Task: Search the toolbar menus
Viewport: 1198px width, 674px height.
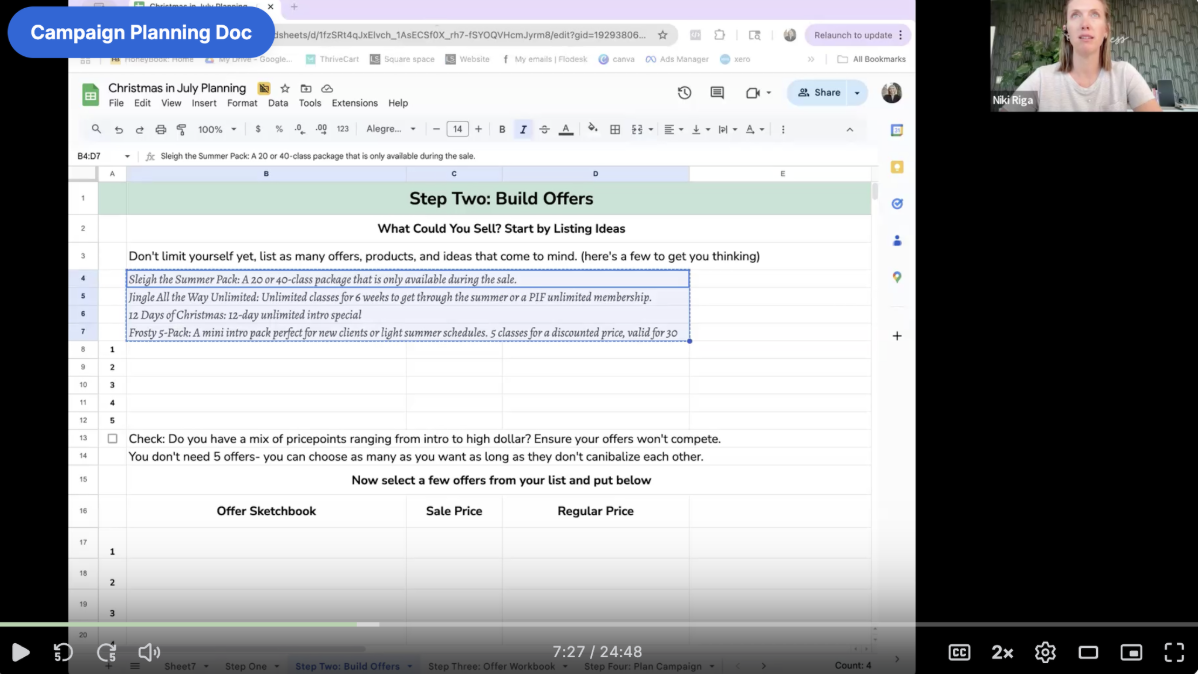Action: [96, 129]
